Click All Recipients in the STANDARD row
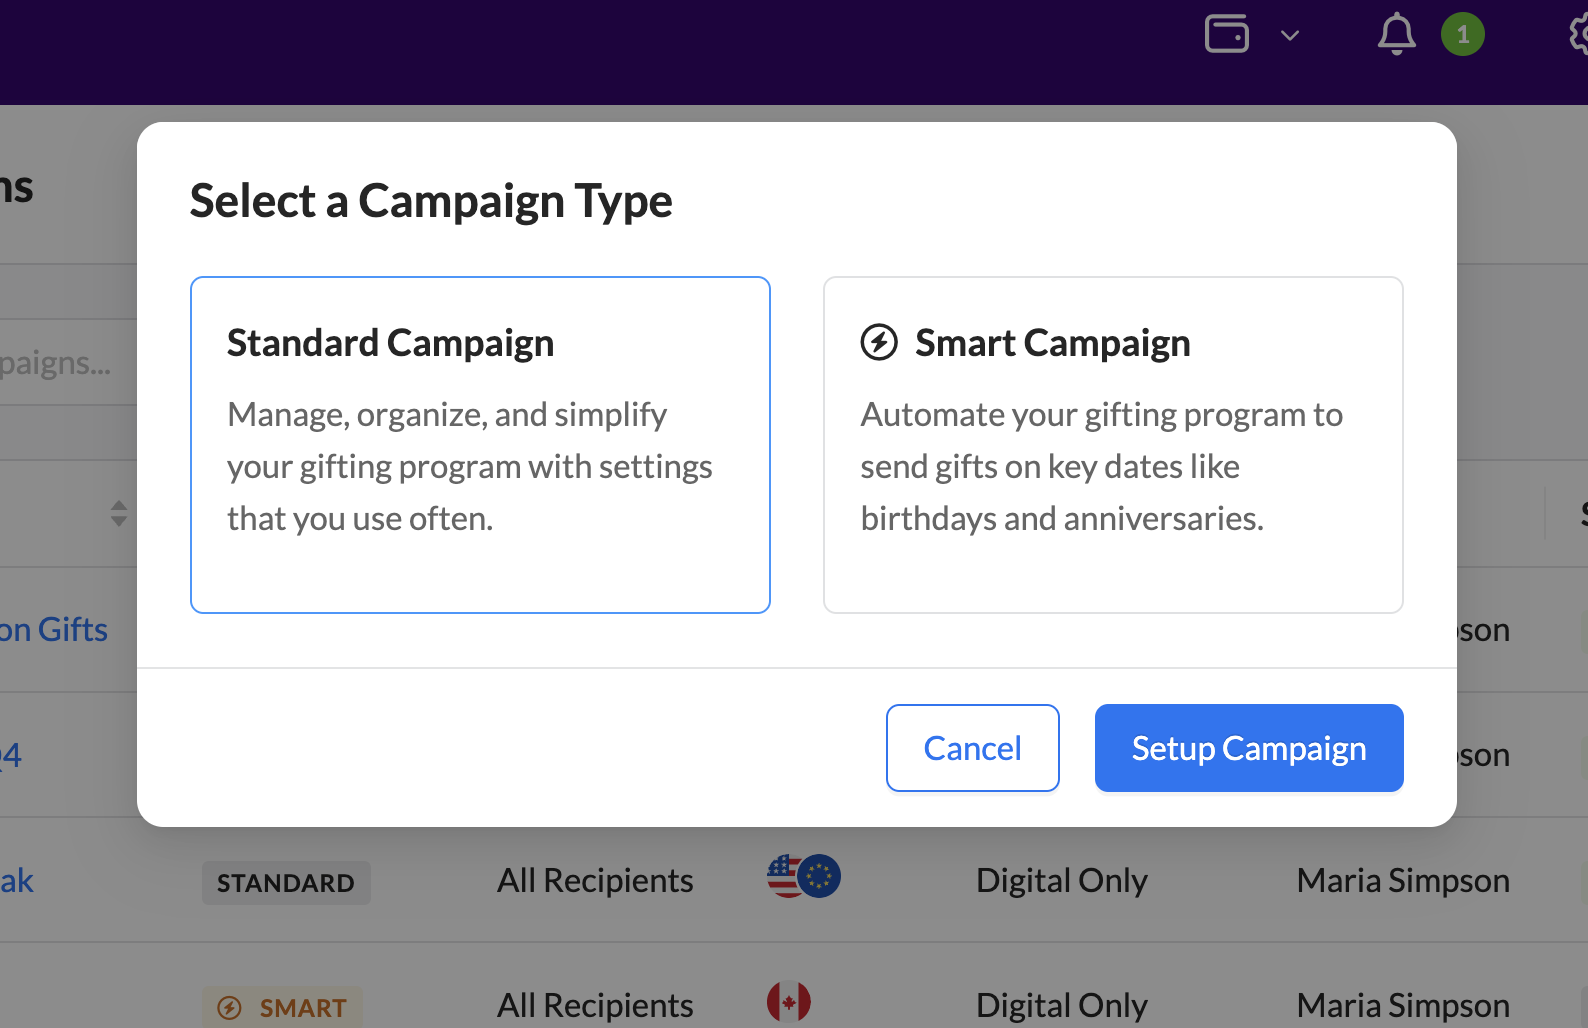1588x1028 pixels. (595, 881)
